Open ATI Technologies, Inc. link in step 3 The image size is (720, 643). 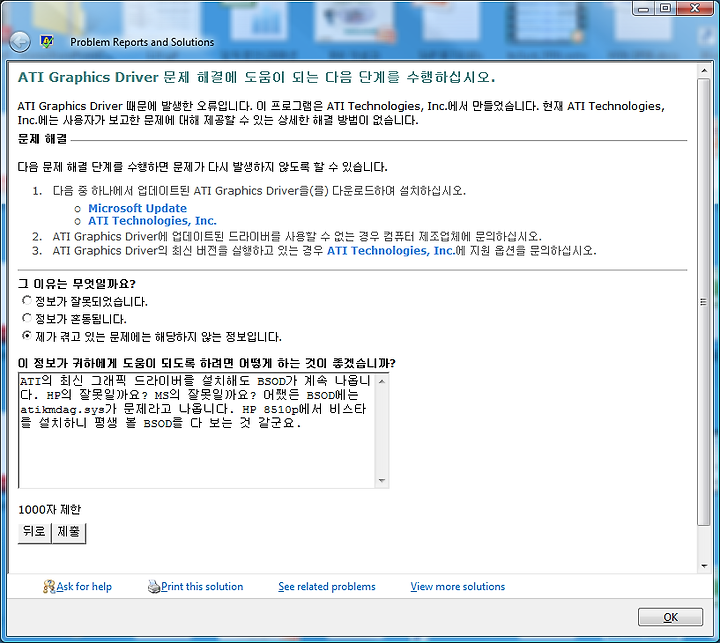click(391, 251)
